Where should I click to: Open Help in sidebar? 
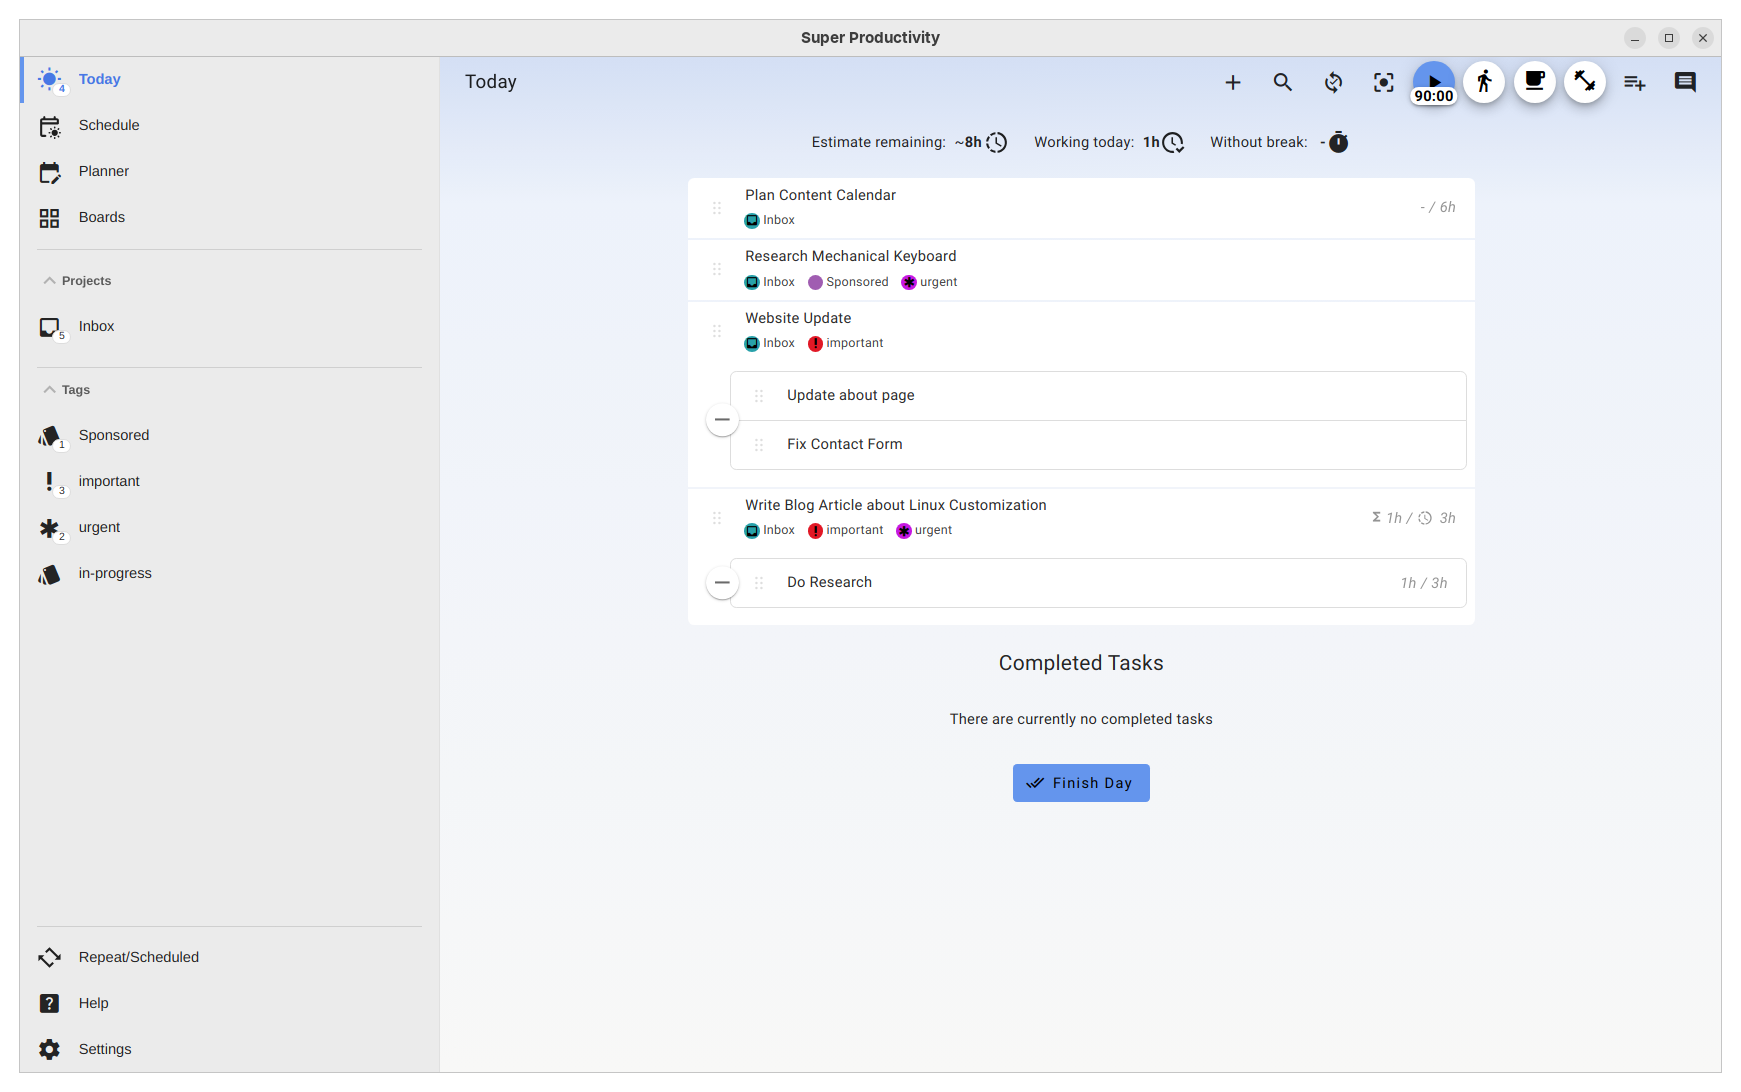[x=229, y=1004]
